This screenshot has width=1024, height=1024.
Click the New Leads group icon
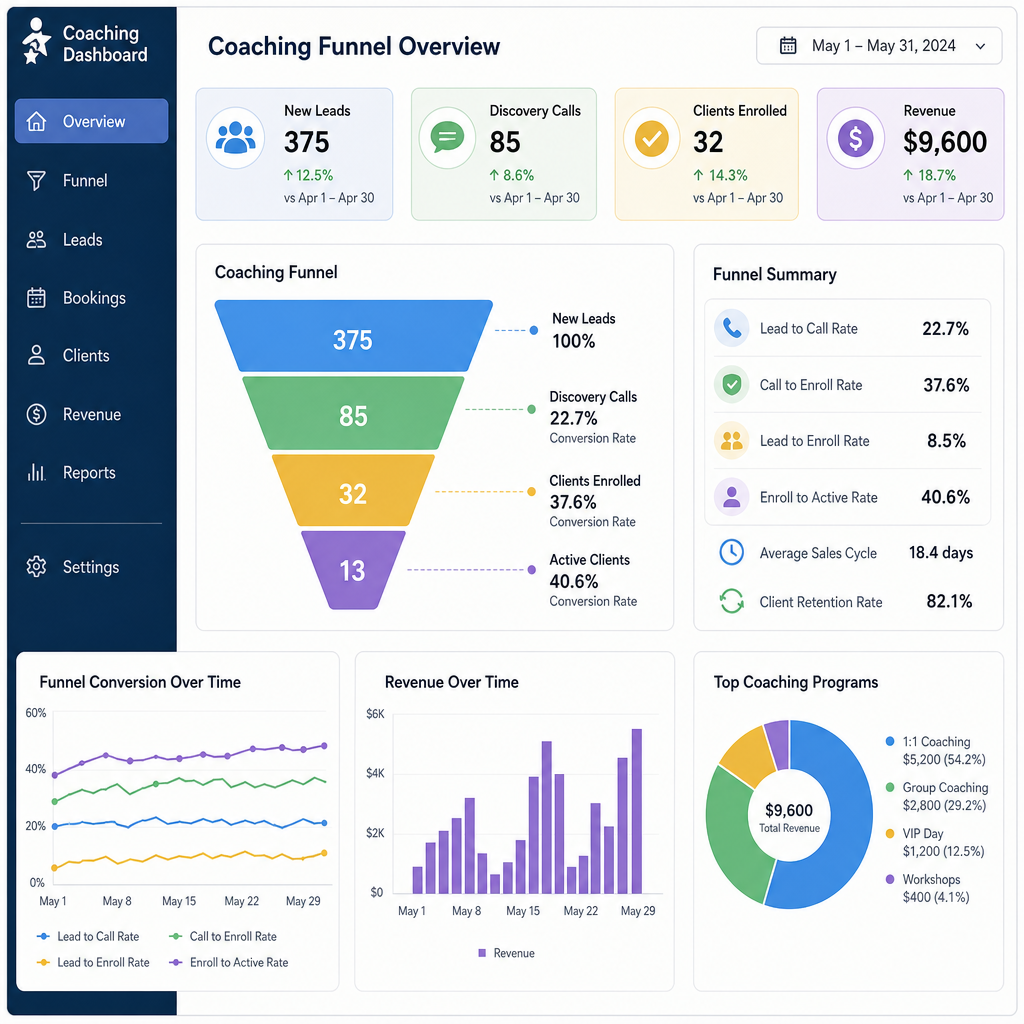(235, 138)
